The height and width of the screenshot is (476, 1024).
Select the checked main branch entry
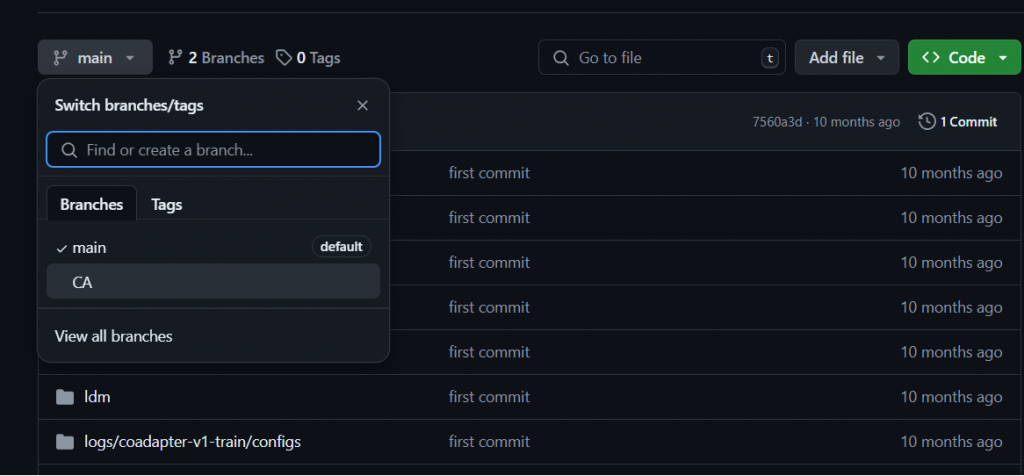[213, 247]
